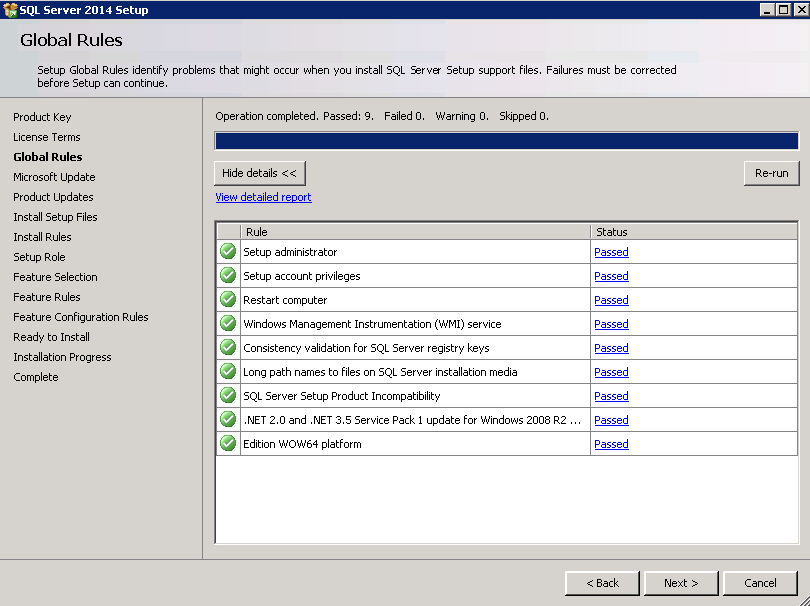Image resolution: width=810 pixels, height=606 pixels.
Task: Click 'Edition WOW64 platform' rule text
Action: pyautogui.click(x=302, y=444)
